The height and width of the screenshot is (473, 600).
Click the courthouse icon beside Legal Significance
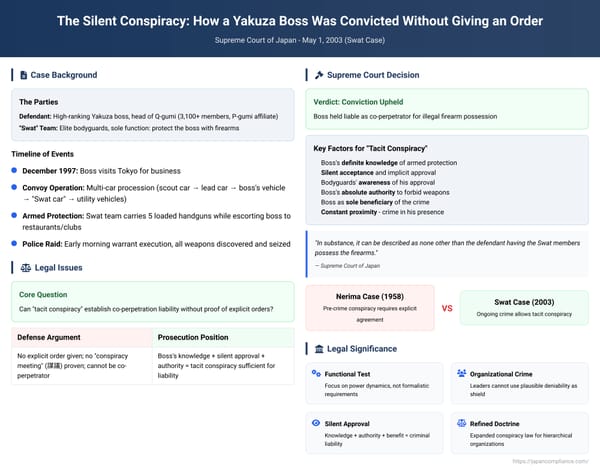coord(319,349)
